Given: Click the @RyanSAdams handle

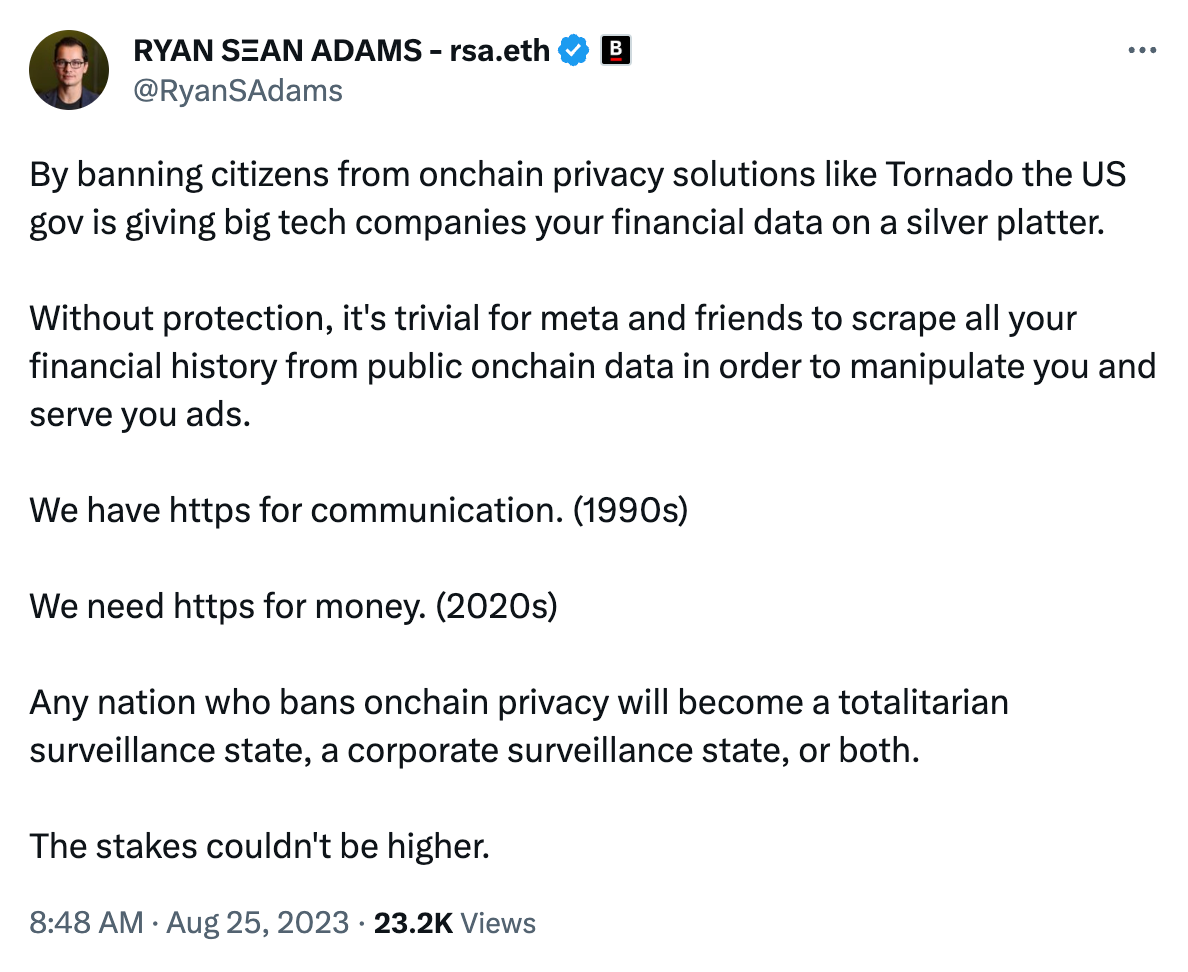Looking at the screenshot, I should [238, 91].
